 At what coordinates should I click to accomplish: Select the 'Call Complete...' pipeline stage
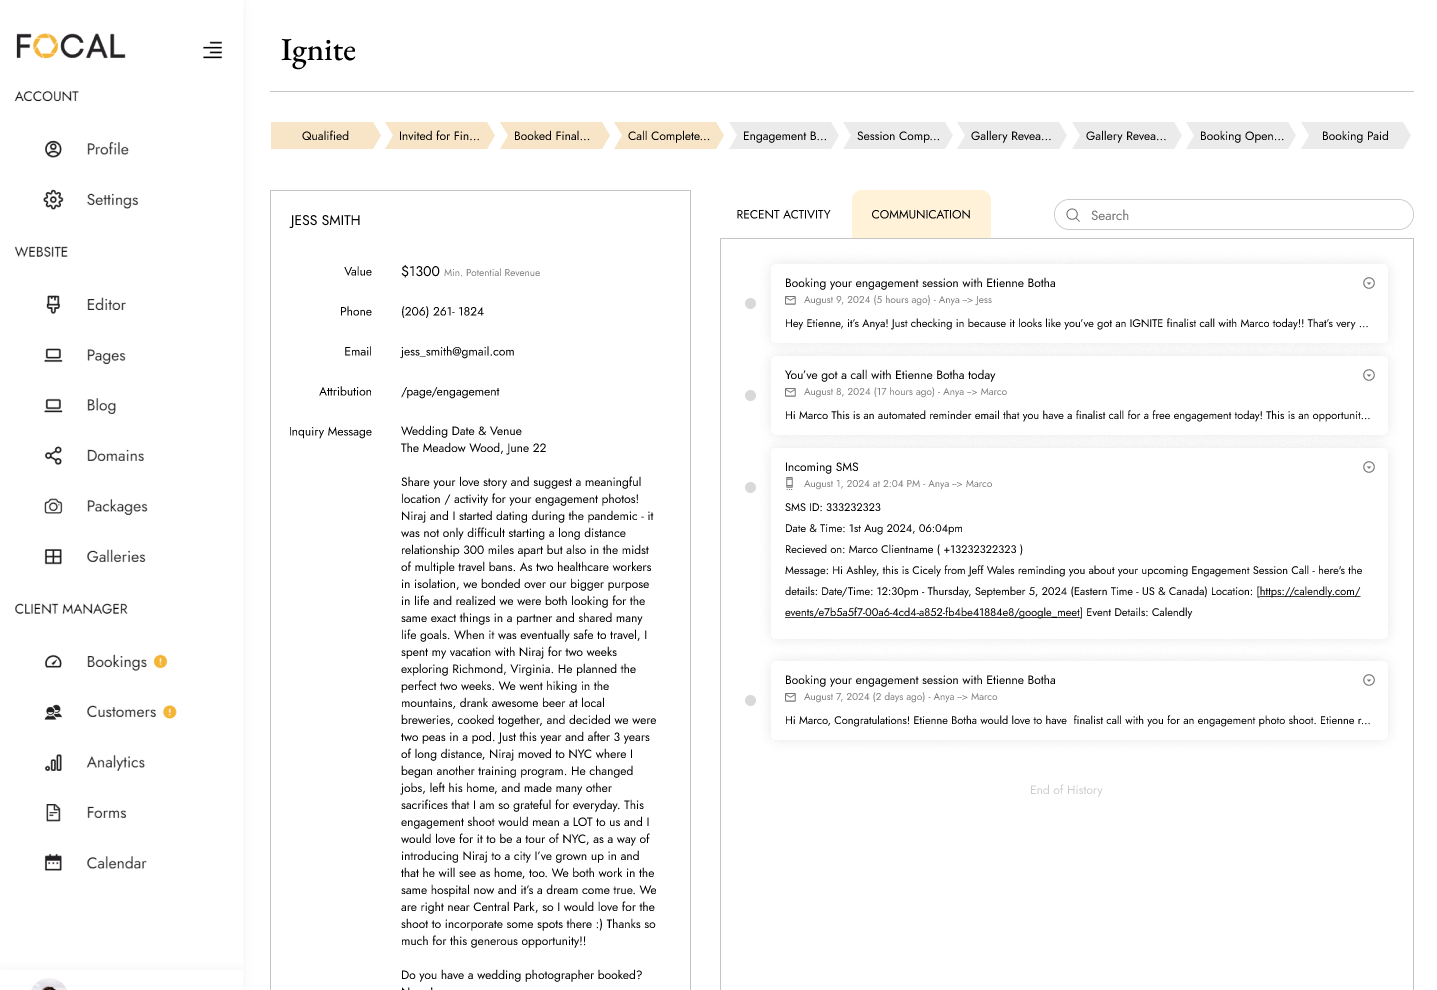tap(668, 136)
